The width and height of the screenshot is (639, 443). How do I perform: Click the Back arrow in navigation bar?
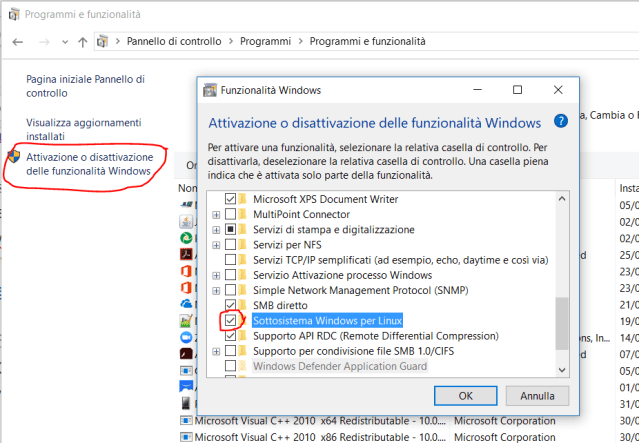click(x=18, y=42)
